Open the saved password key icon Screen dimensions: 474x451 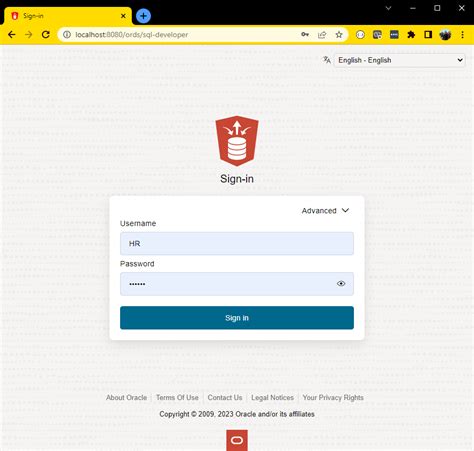[x=305, y=35]
